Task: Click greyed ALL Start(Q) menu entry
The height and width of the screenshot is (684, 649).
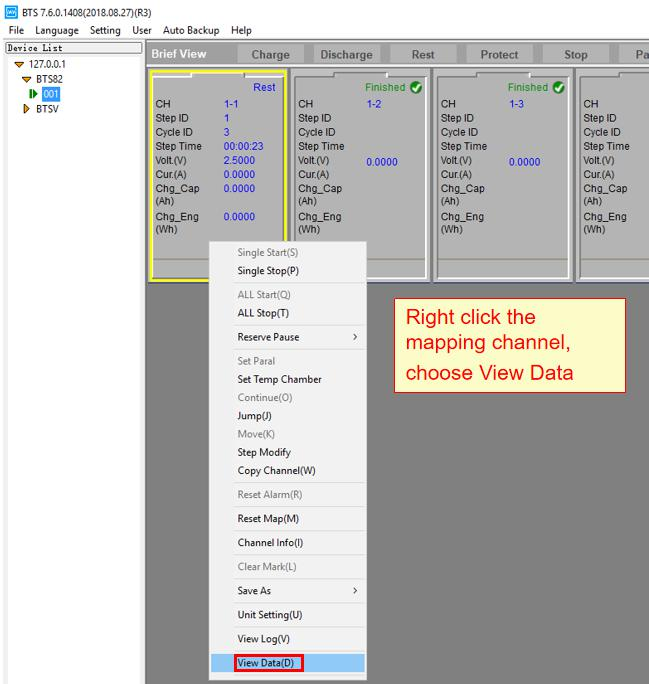Action: tap(287, 294)
